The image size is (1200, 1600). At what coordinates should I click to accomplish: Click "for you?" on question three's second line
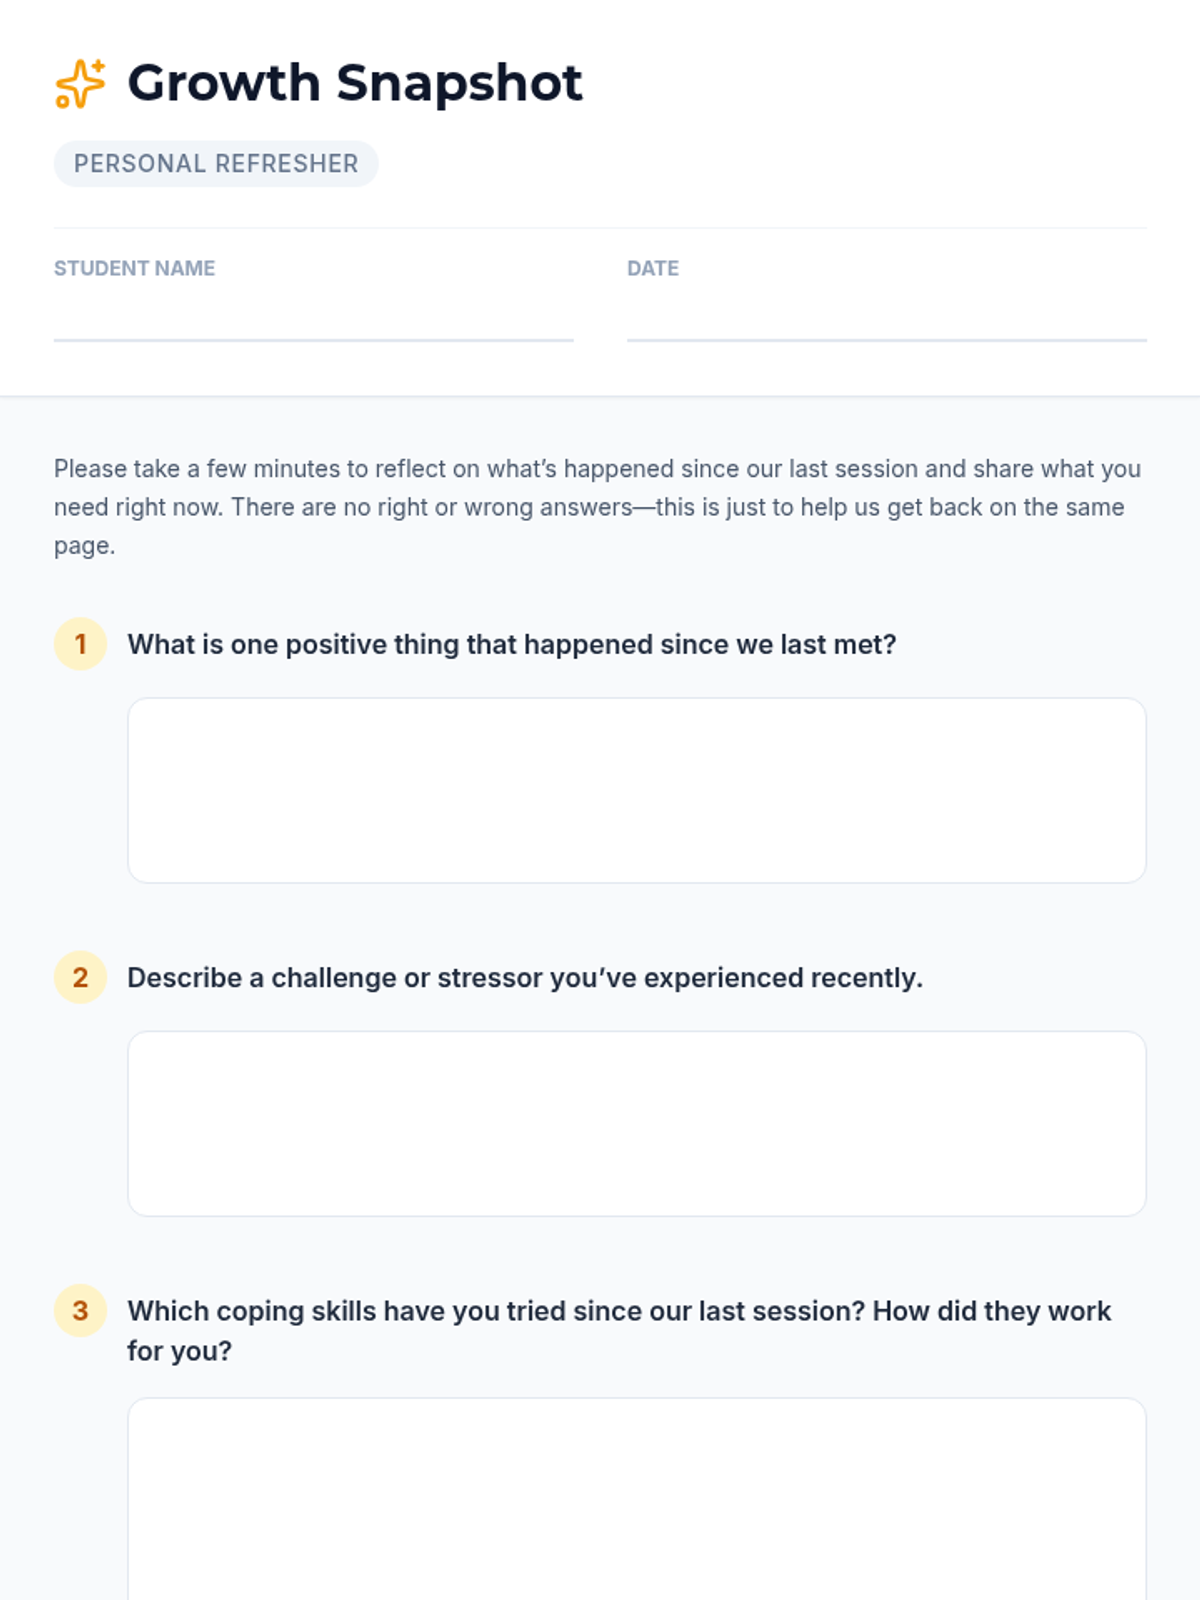pos(179,1351)
